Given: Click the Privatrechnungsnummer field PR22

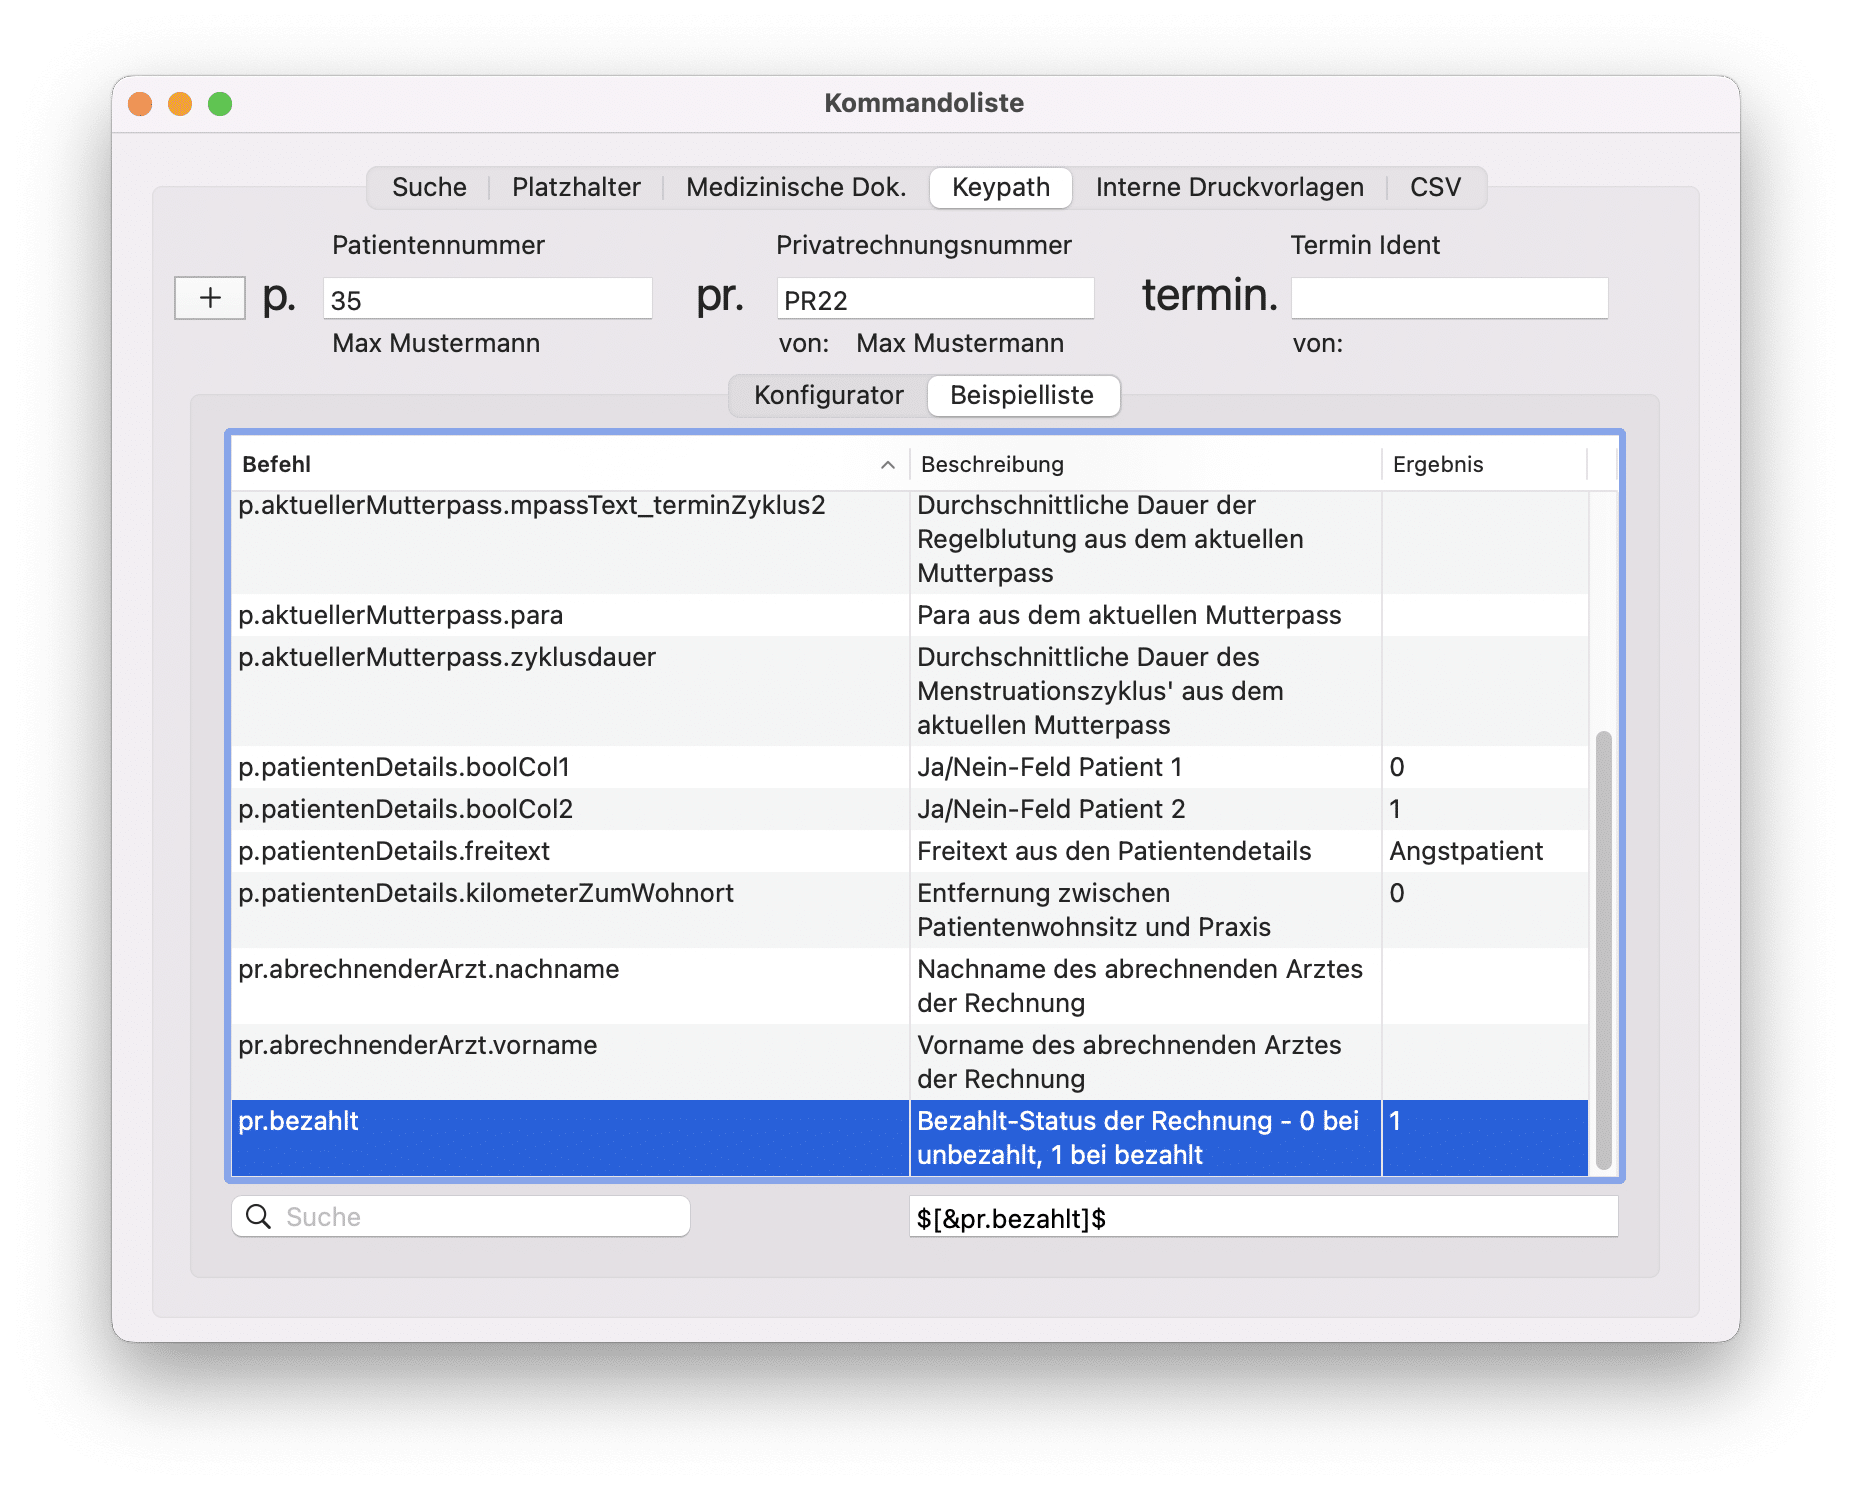Looking at the screenshot, I should [x=935, y=299].
